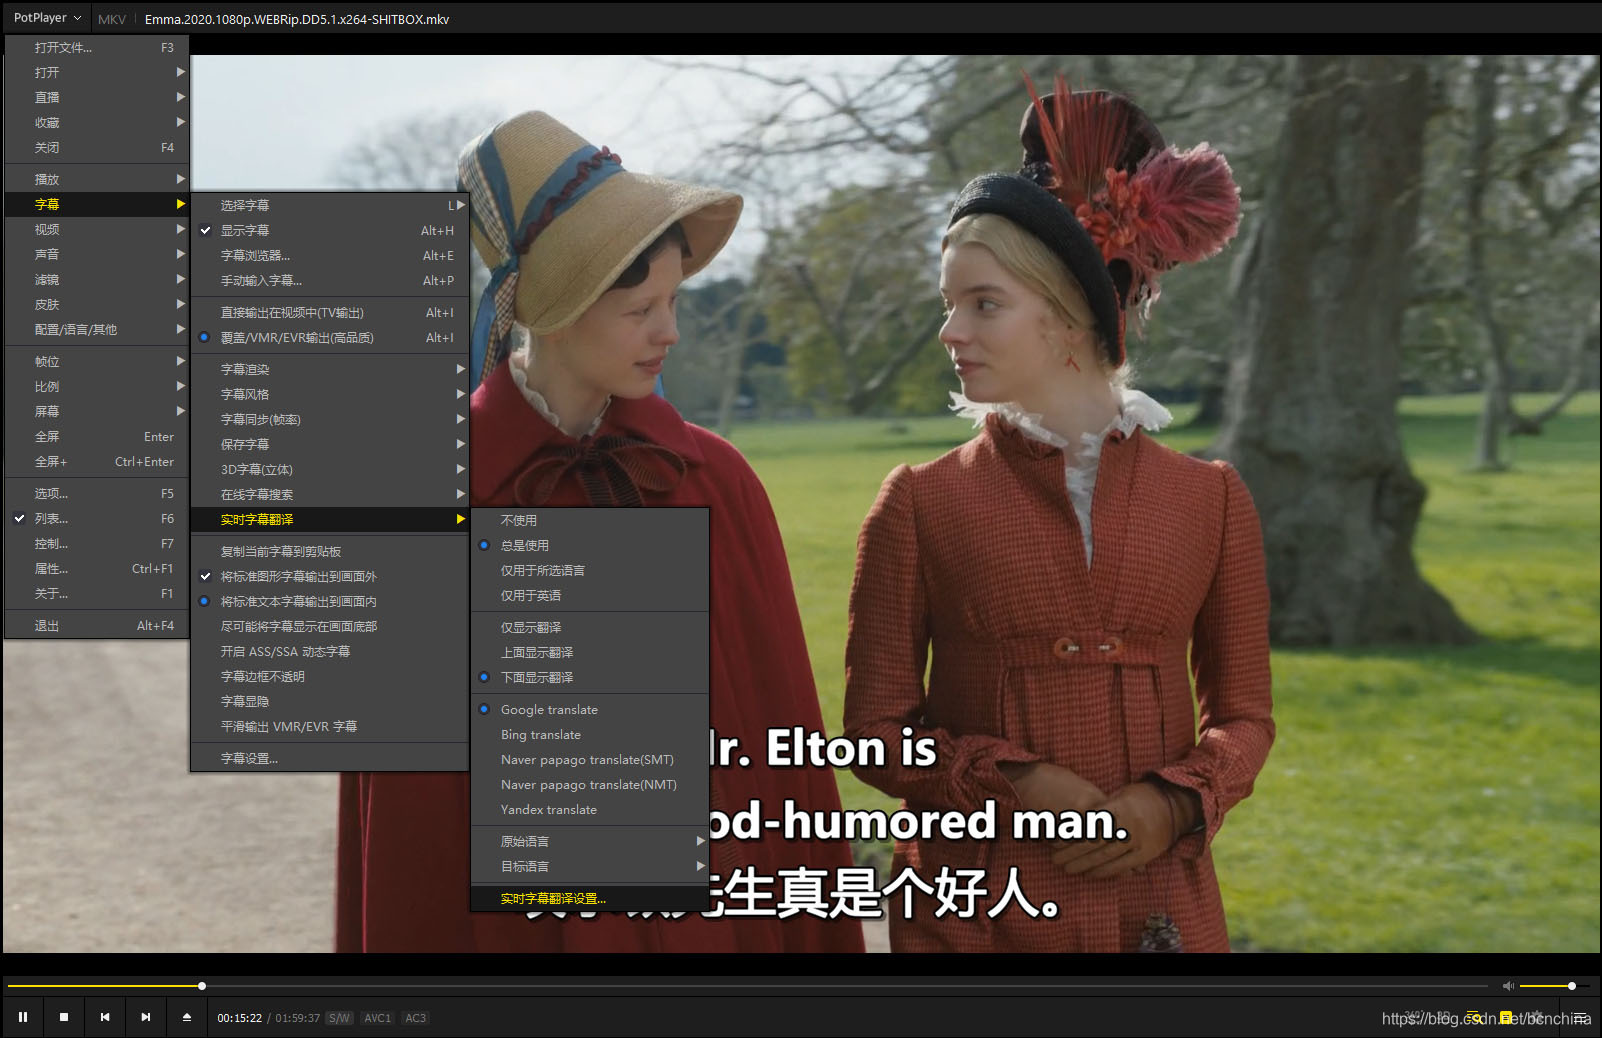Screen dimensions: 1602x1038
Task: Open 字幕浏览器... menu entry
Action: coord(330,255)
